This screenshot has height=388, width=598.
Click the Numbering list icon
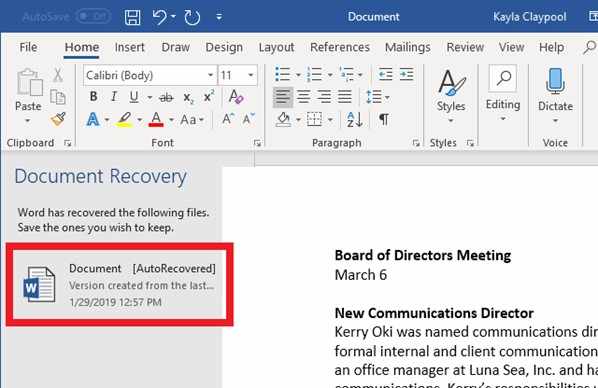pyautogui.click(x=315, y=74)
